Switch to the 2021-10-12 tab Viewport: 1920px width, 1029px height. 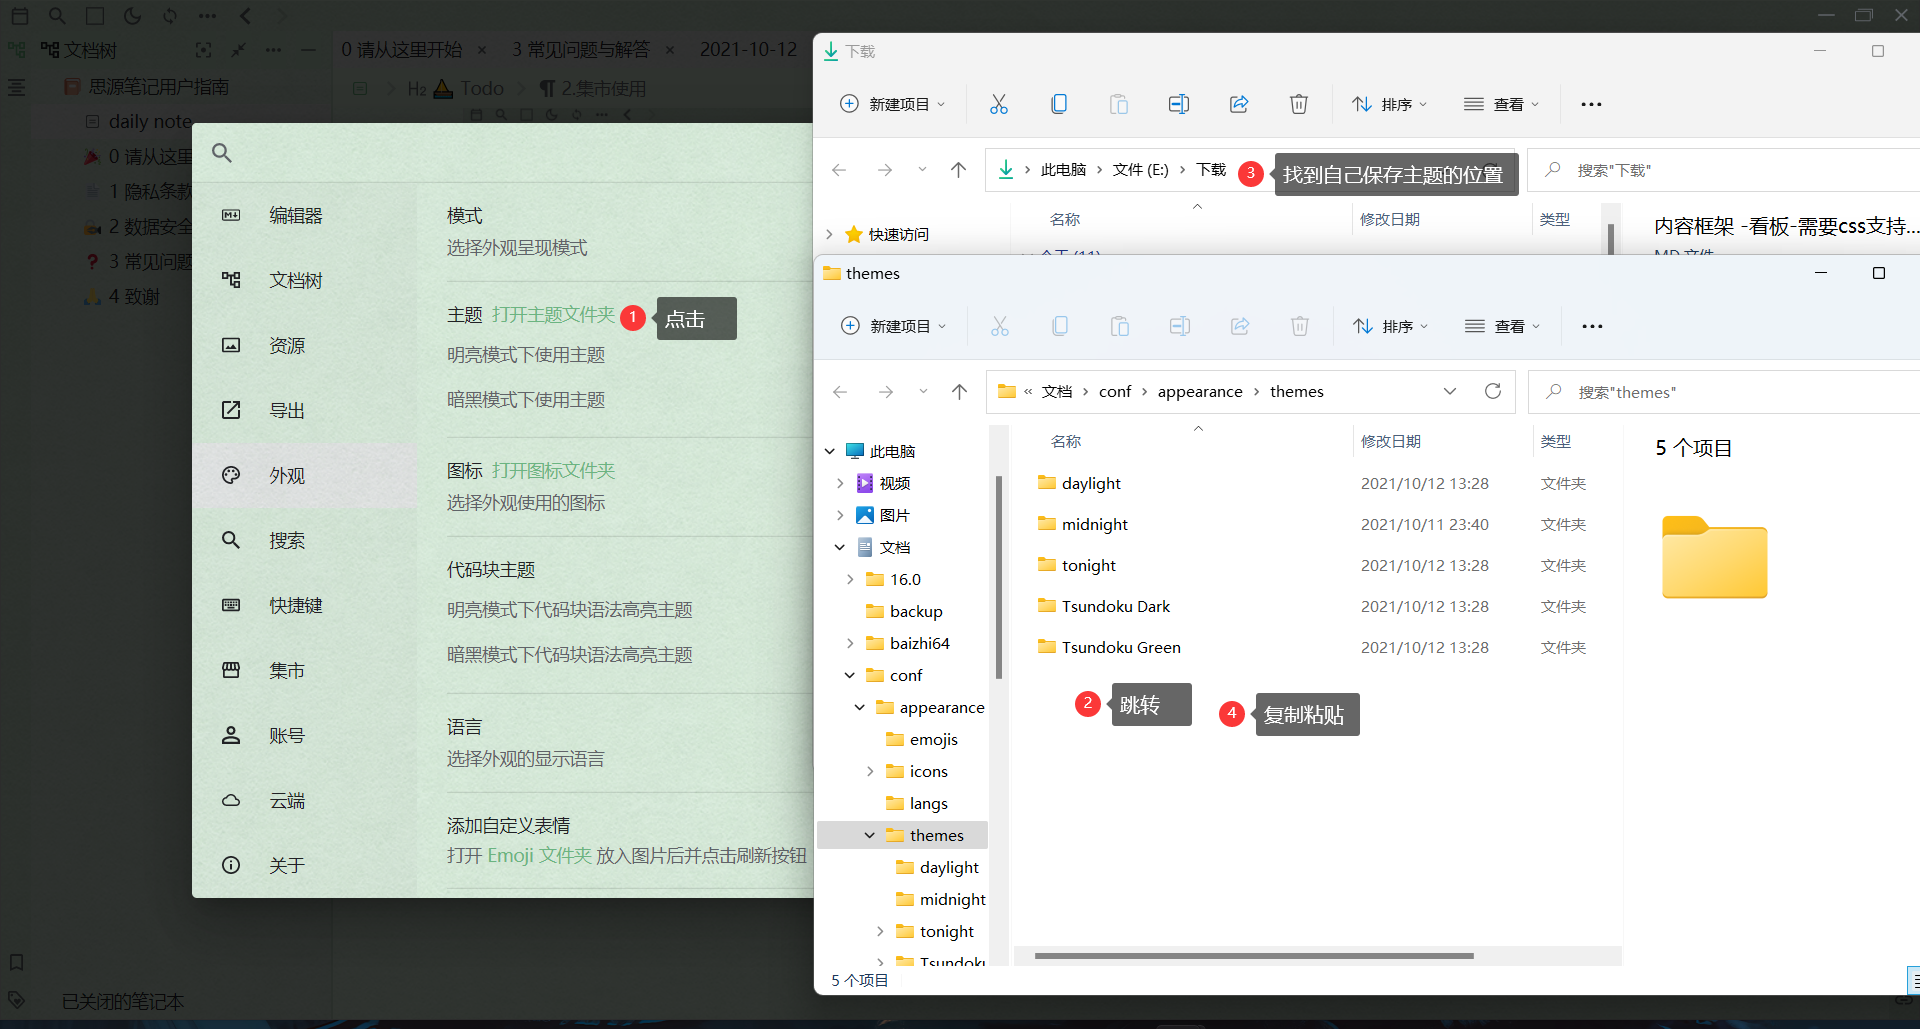pos(748,49)
